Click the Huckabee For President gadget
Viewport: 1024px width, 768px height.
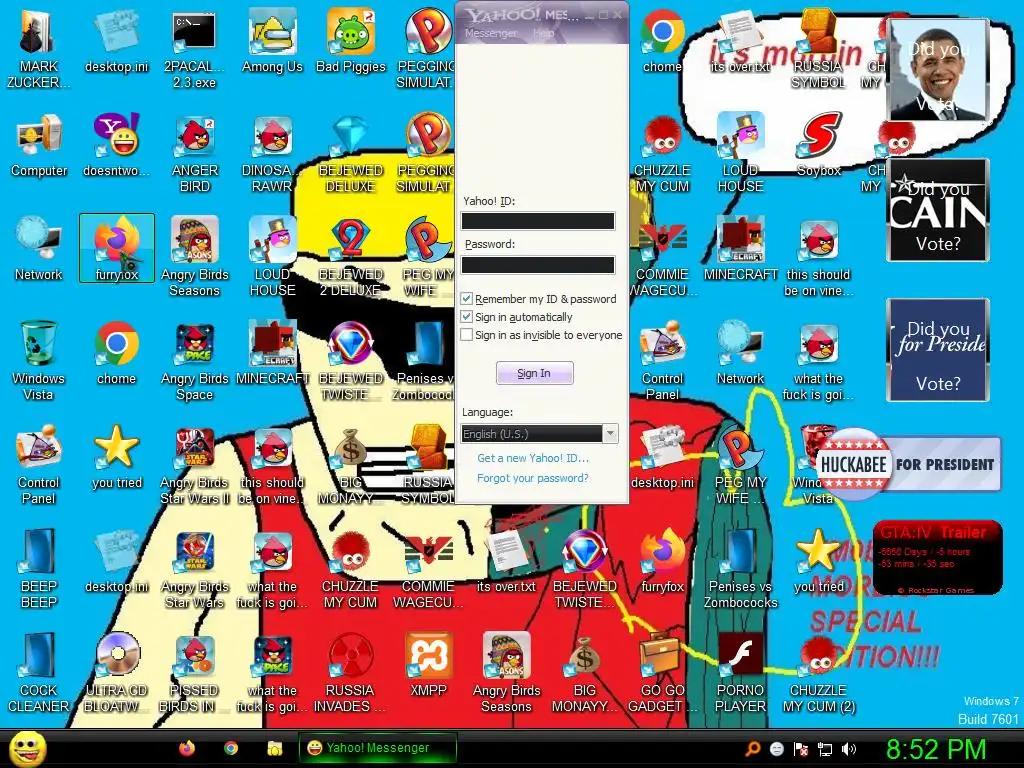point(908,464)
